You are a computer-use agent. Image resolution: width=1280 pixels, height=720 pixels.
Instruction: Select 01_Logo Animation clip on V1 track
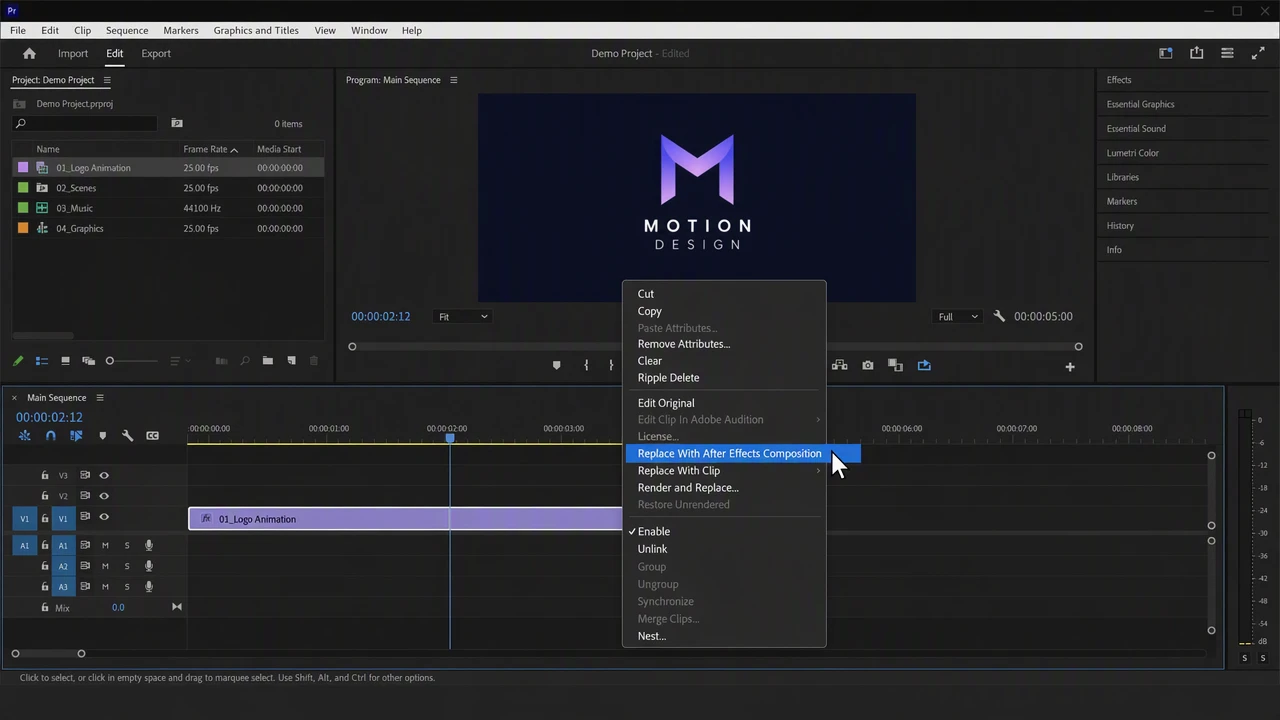405,519
